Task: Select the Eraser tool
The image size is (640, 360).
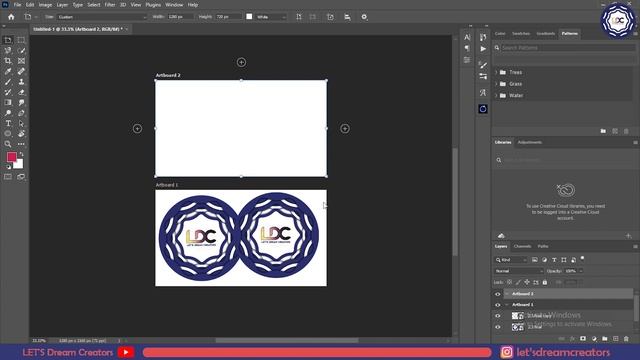Action: [x=21, y=92]
